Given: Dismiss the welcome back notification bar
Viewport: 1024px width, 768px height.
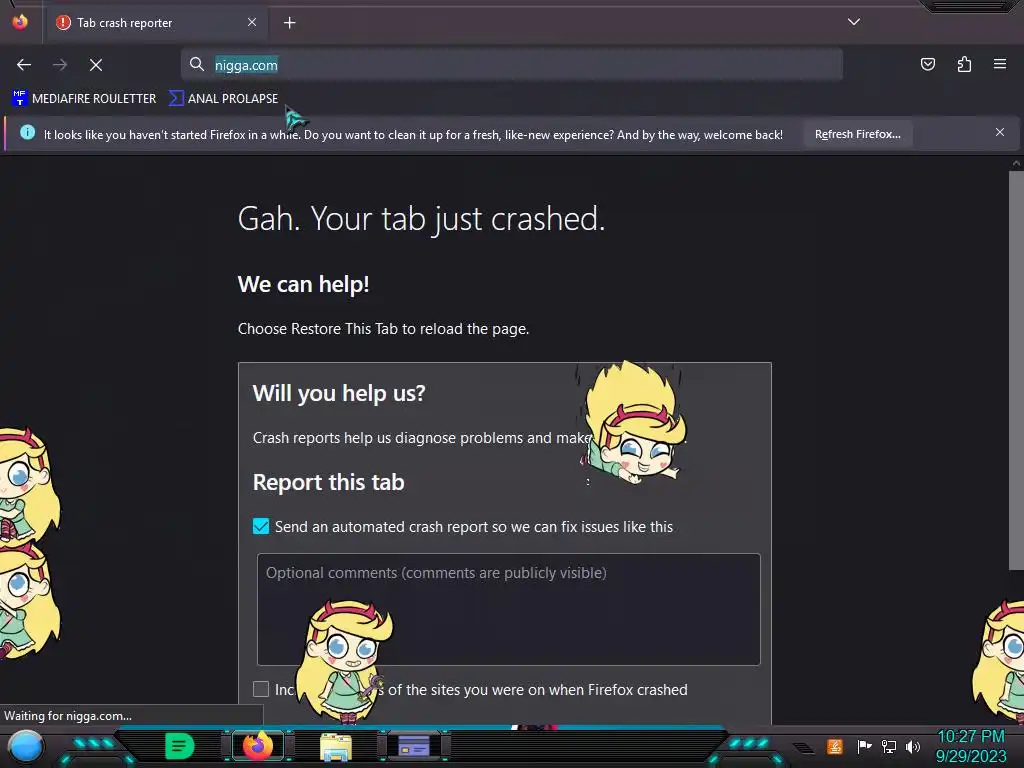Looking at the screenshot, I should tap(1000, 132).
